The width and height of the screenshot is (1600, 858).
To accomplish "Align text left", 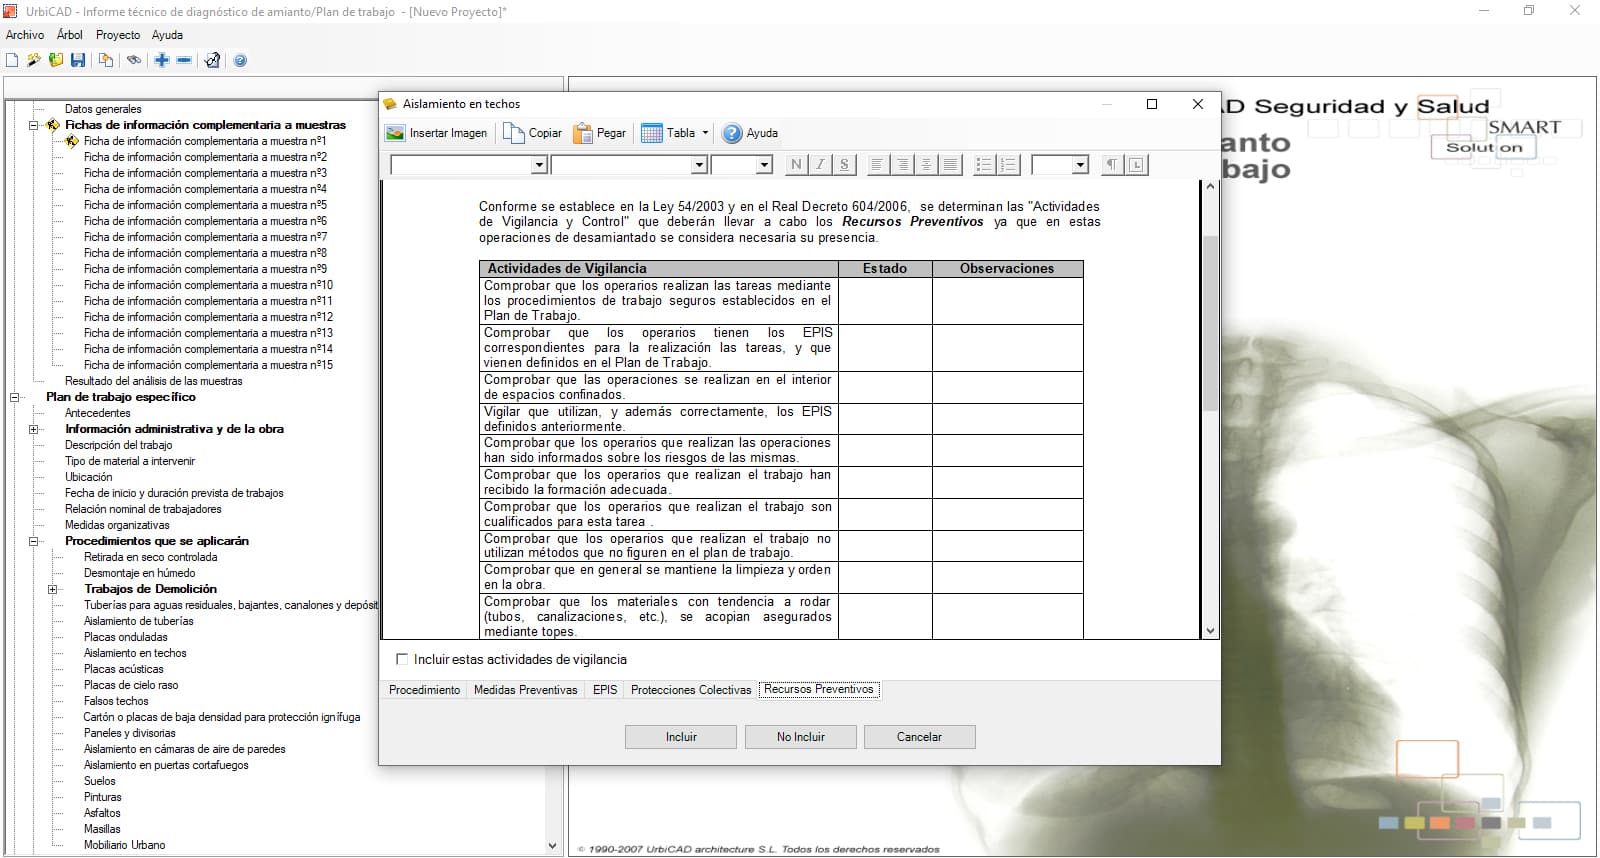I will (x=877, y=165).
